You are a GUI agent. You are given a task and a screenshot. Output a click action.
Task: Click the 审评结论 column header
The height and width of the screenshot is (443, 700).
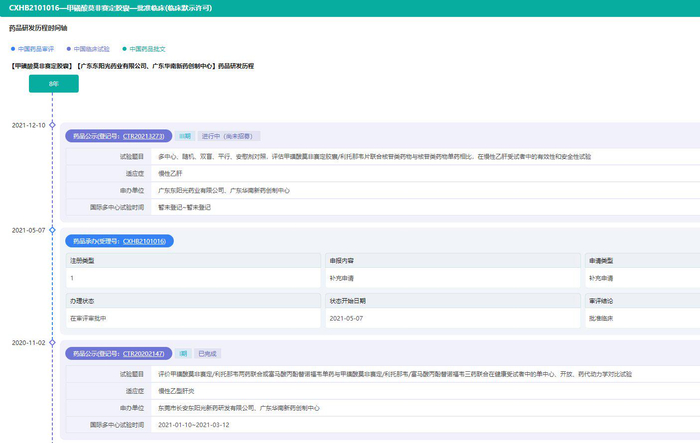[x=643, y=301]
